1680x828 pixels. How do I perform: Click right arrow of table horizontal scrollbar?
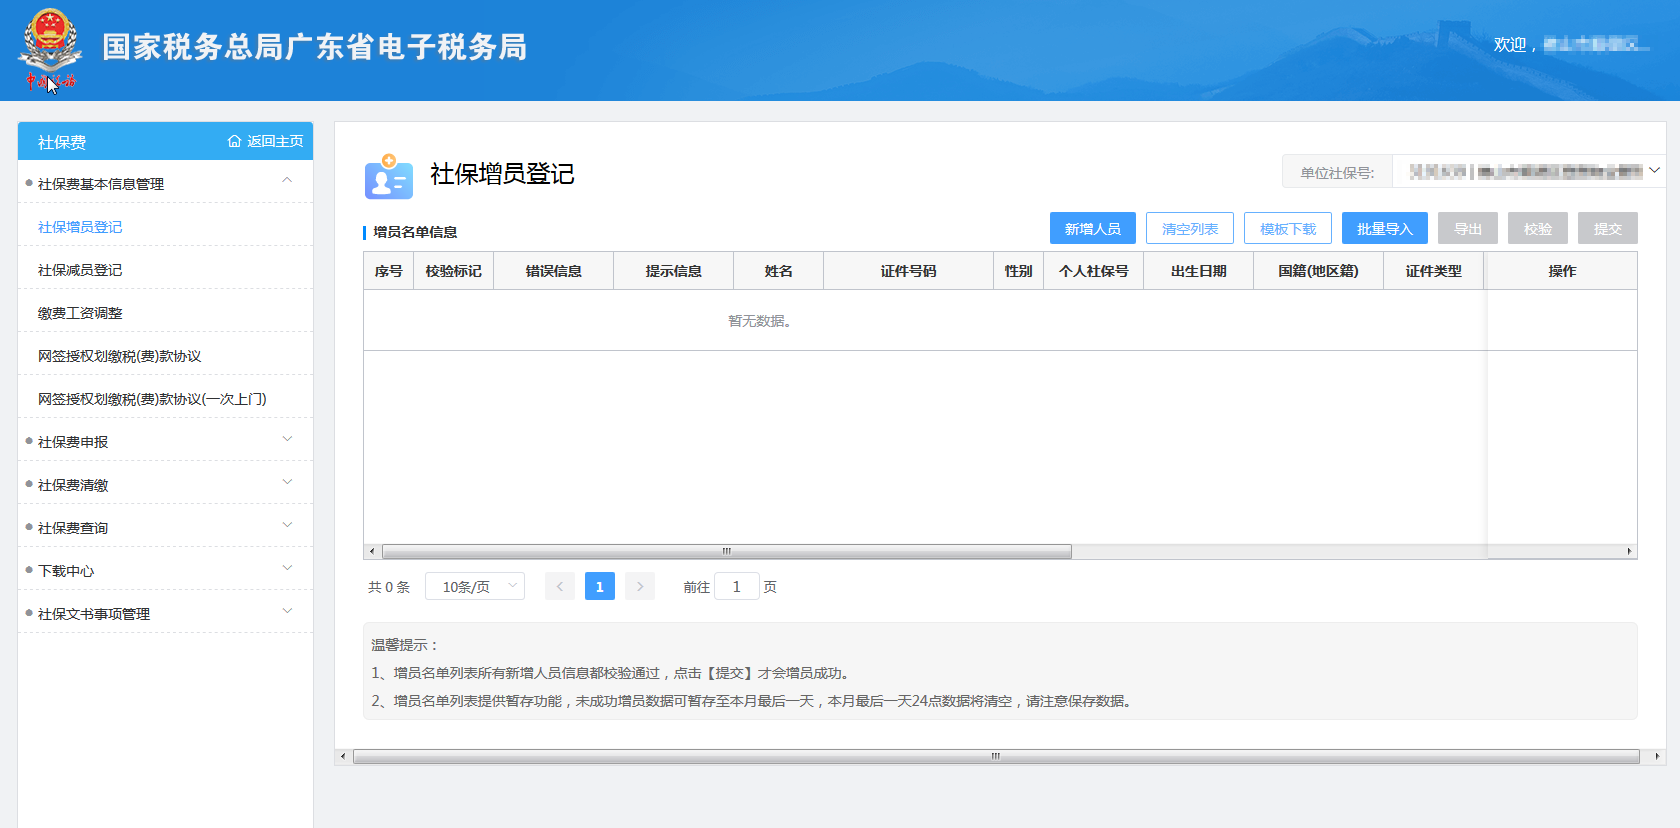point(1629,552)
